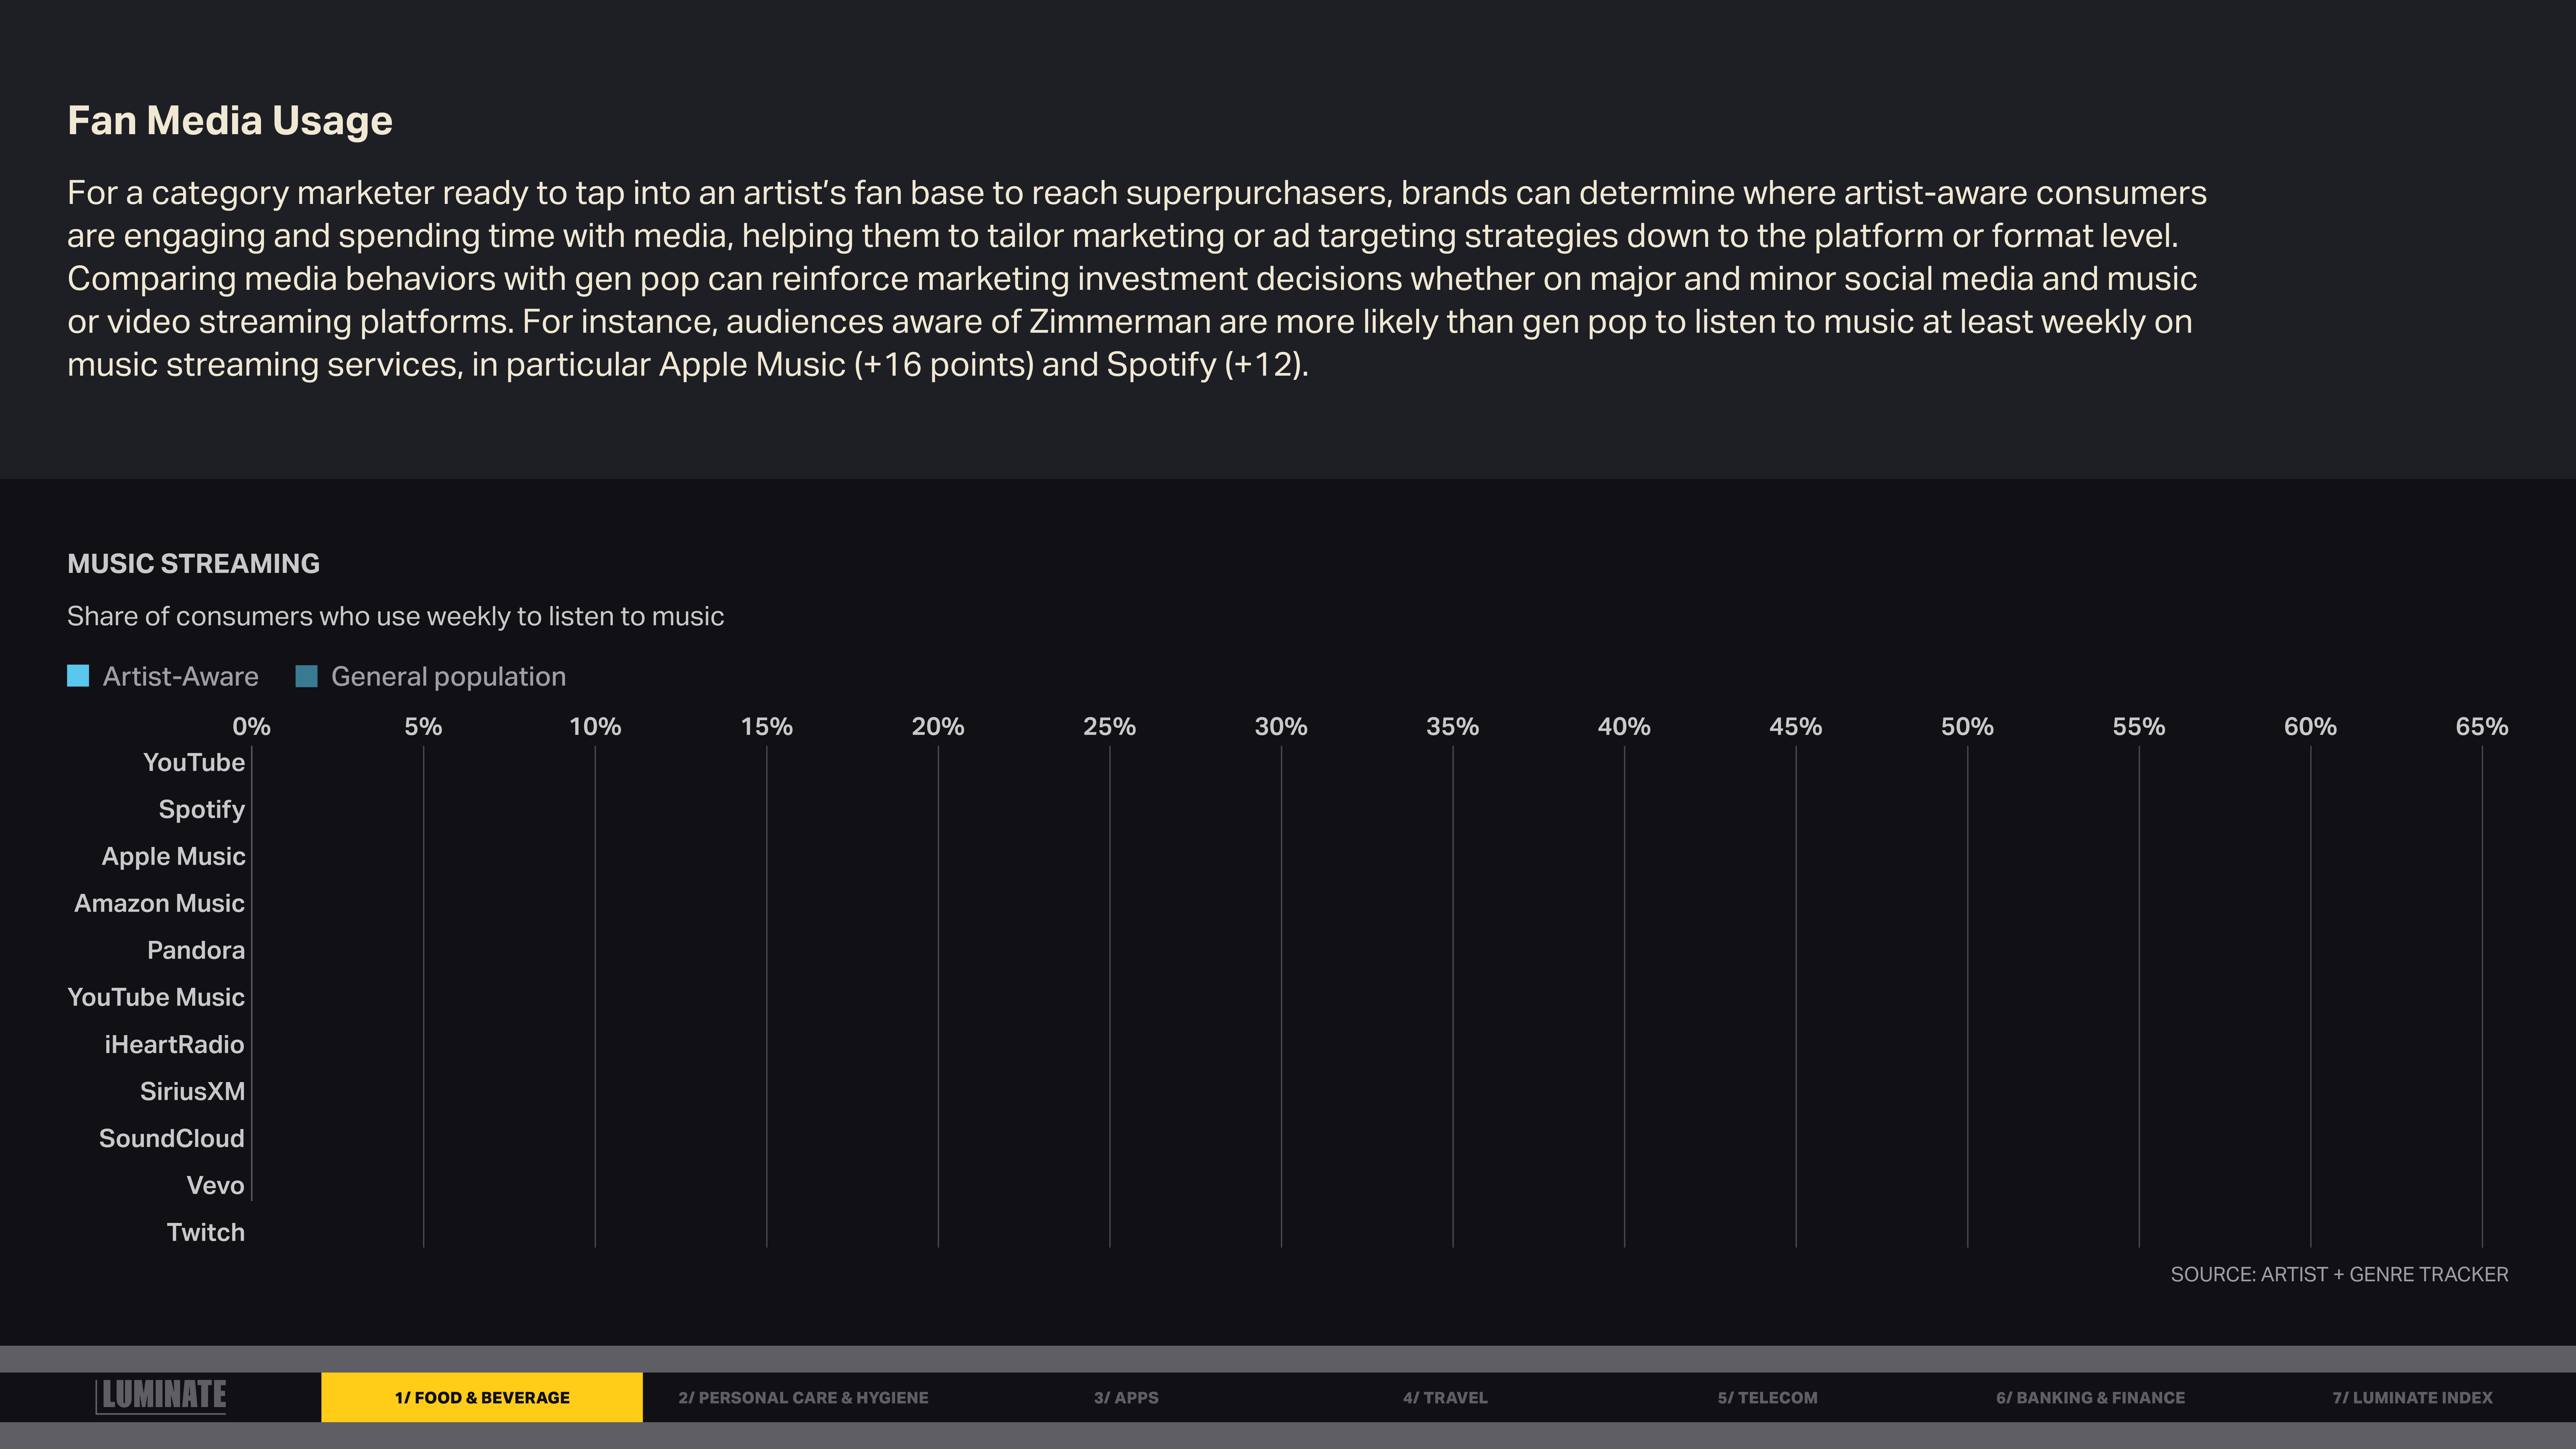The width and height of the screenshot is (2576, 1449).
Task: Go to the 3/ Apps section
Action: click(x=1126, y=1397)
